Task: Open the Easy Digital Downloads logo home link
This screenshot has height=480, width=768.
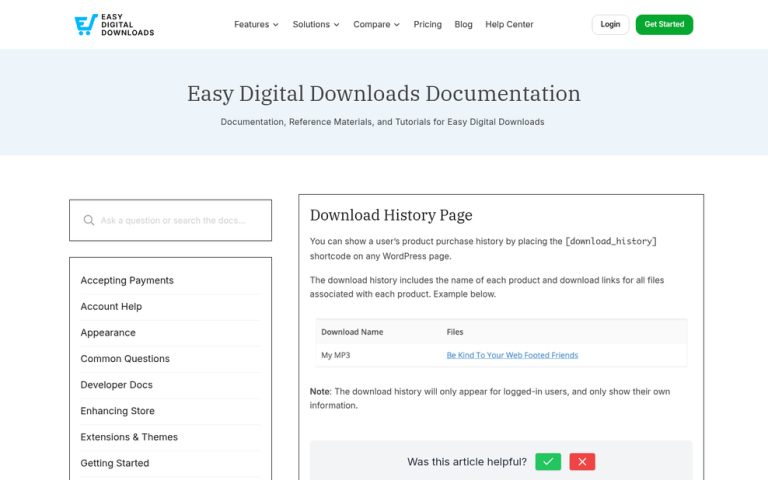Action: 114,24
